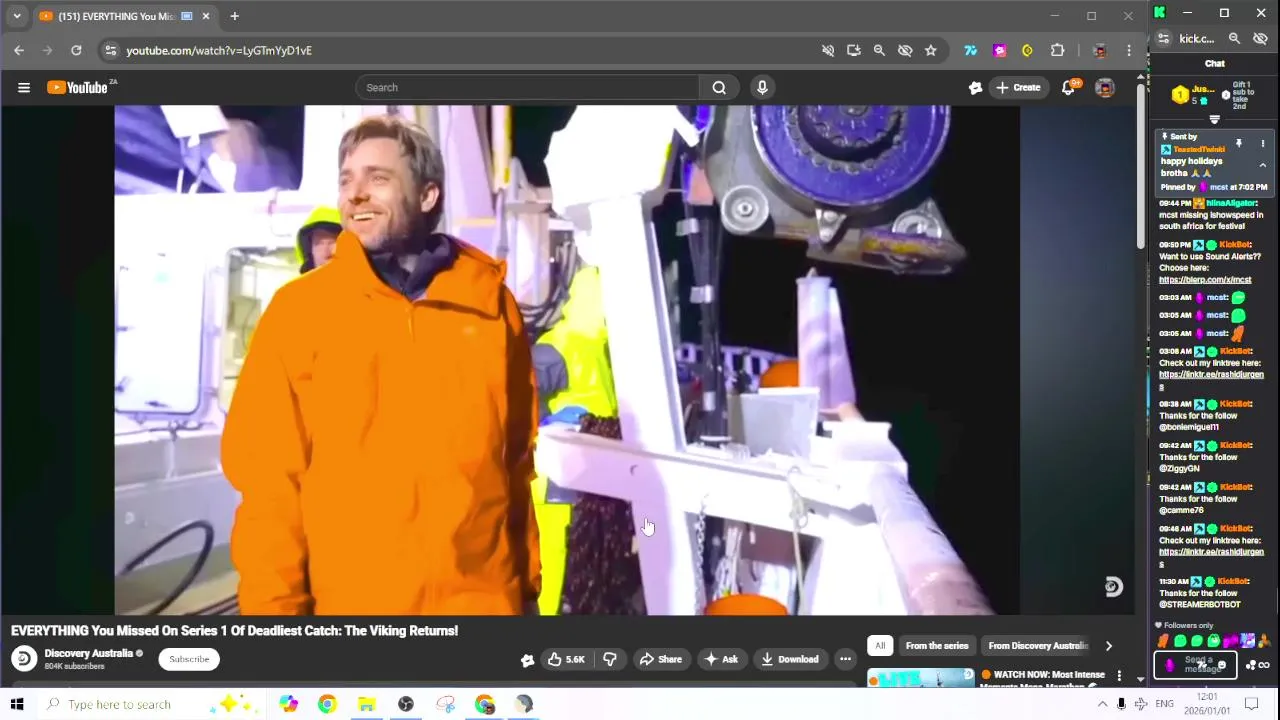1280x720 pixels.
Task: Open Windows Start menu
Action: click(17, 704)
